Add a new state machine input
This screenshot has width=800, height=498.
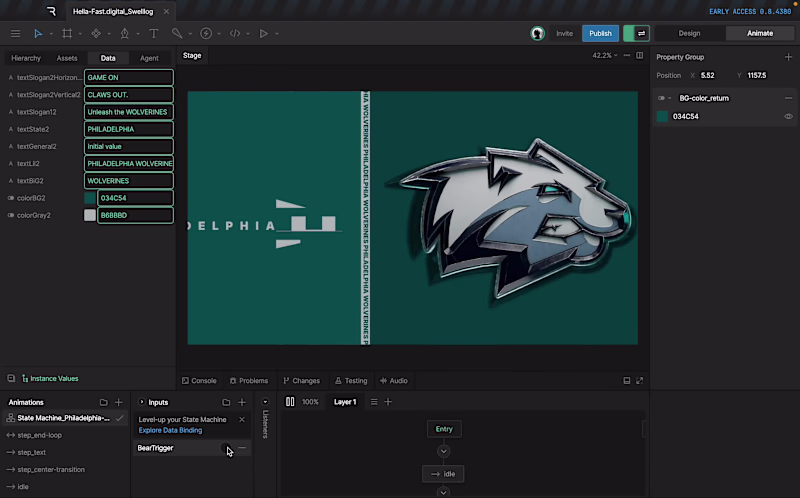[242, 403]
